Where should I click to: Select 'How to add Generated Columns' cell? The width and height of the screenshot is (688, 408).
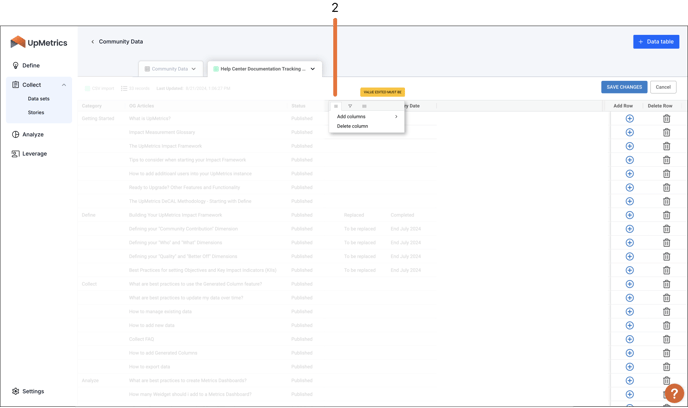pyautogui.click(x=163, y=353)
